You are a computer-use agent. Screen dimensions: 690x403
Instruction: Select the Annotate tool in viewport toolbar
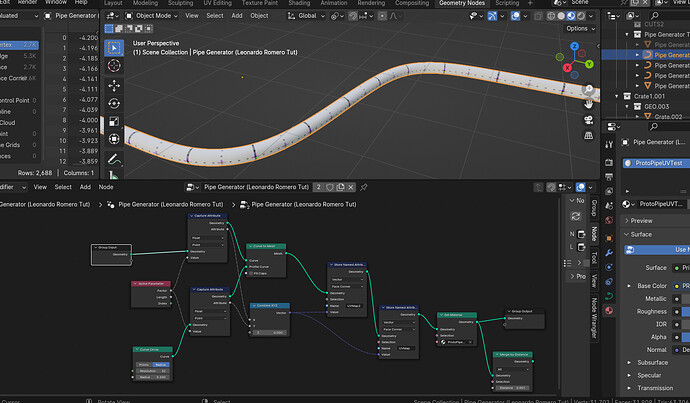[x=114, y=158]
